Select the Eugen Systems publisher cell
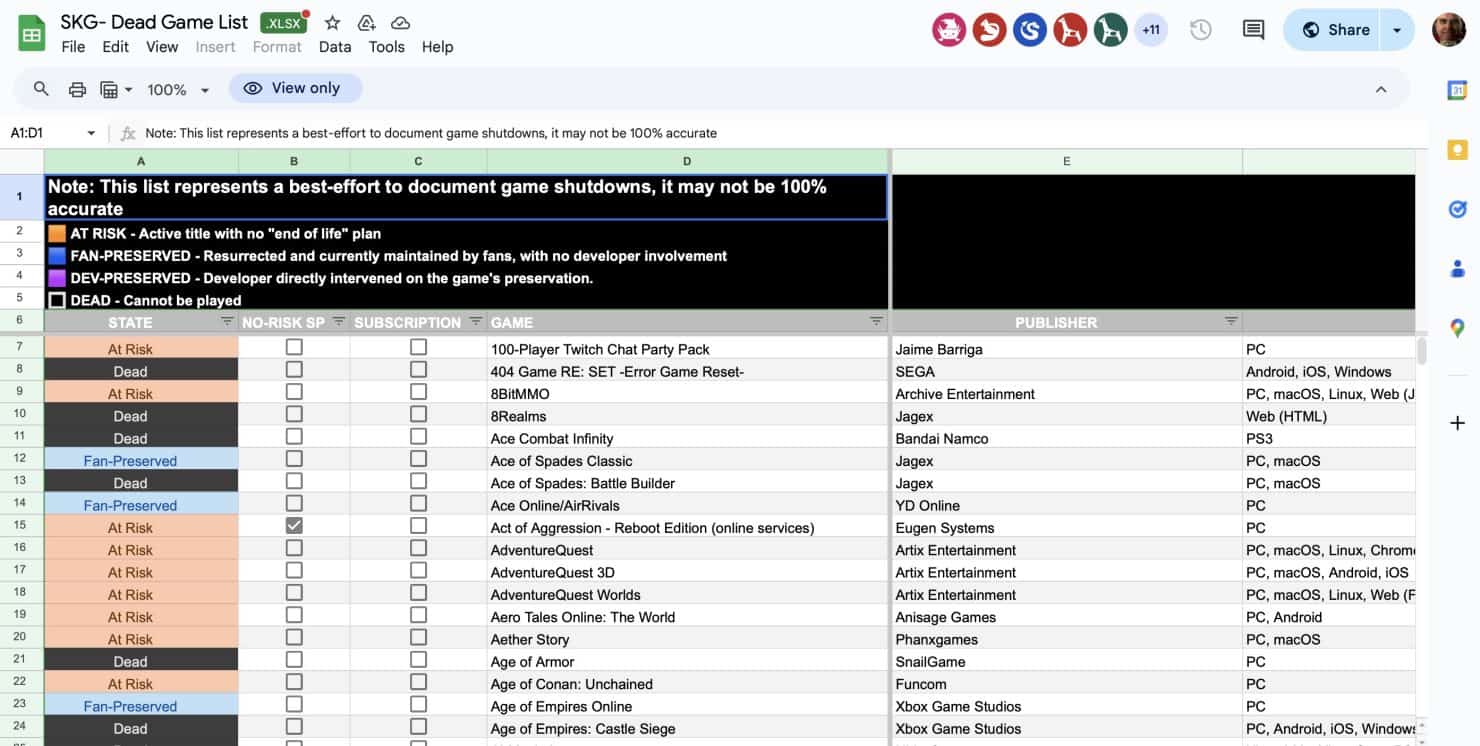 (x=1067, y=527)
